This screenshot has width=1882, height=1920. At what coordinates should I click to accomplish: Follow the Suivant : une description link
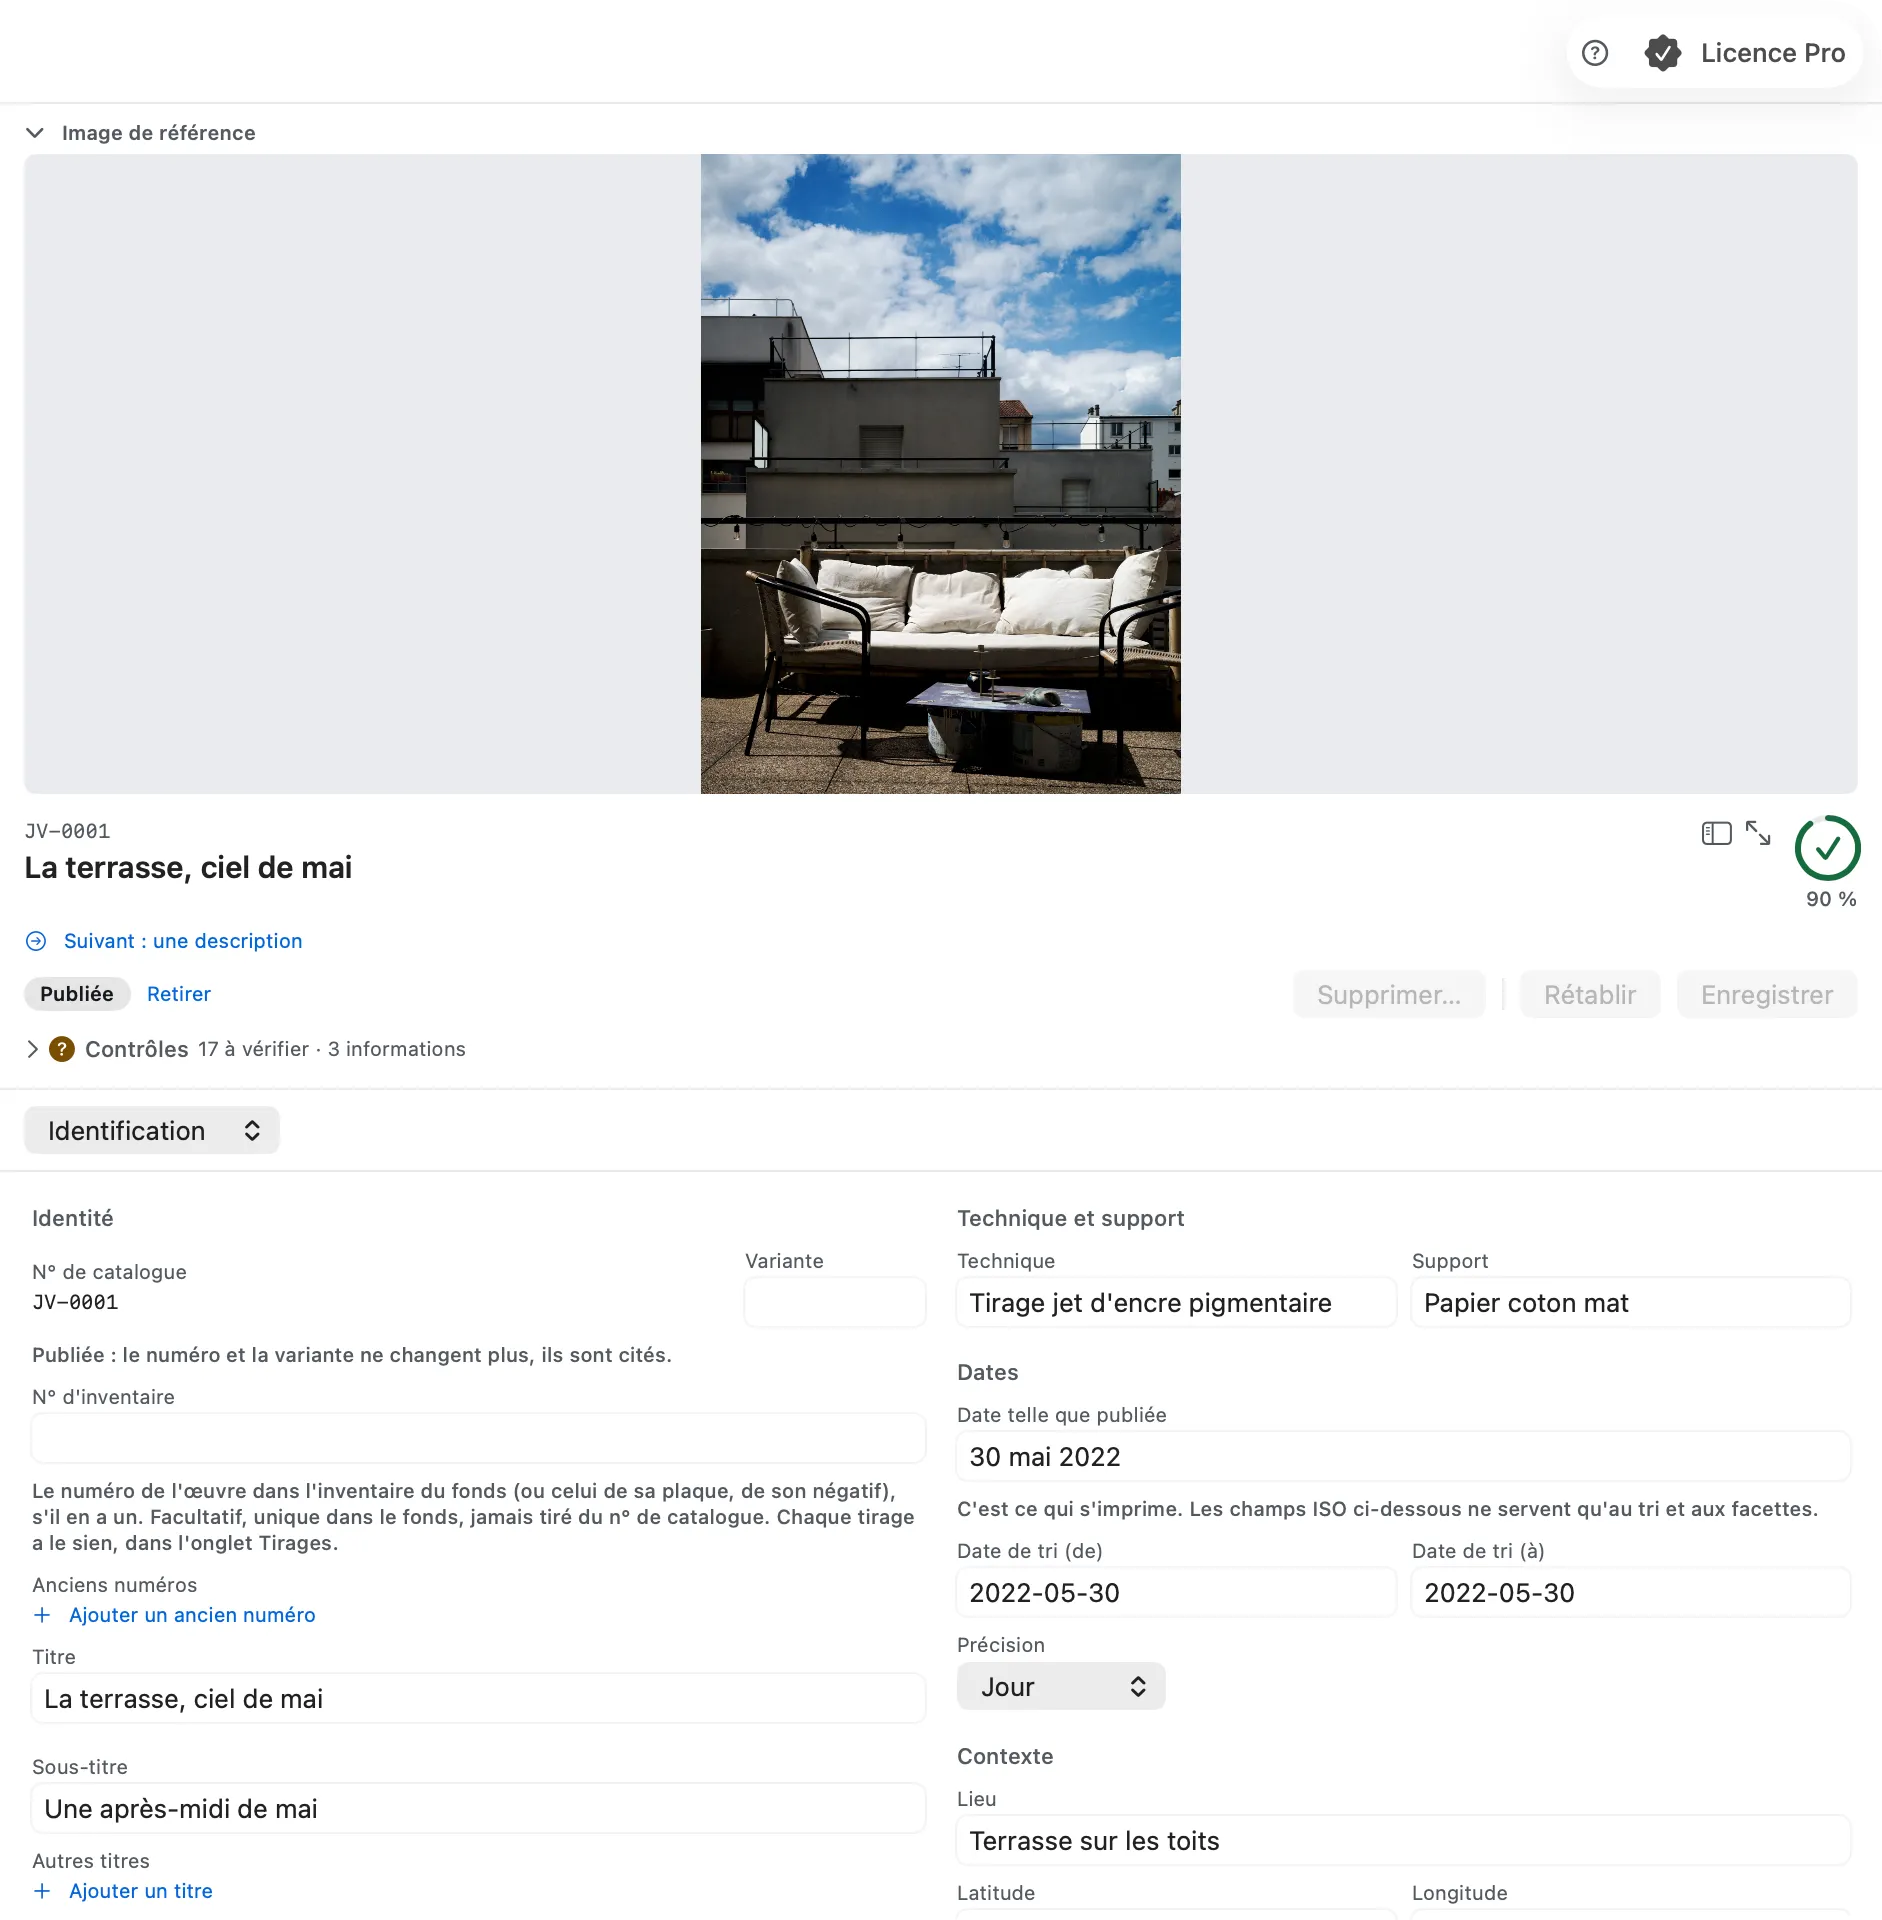pyautogui.click(x=183, y=941)
